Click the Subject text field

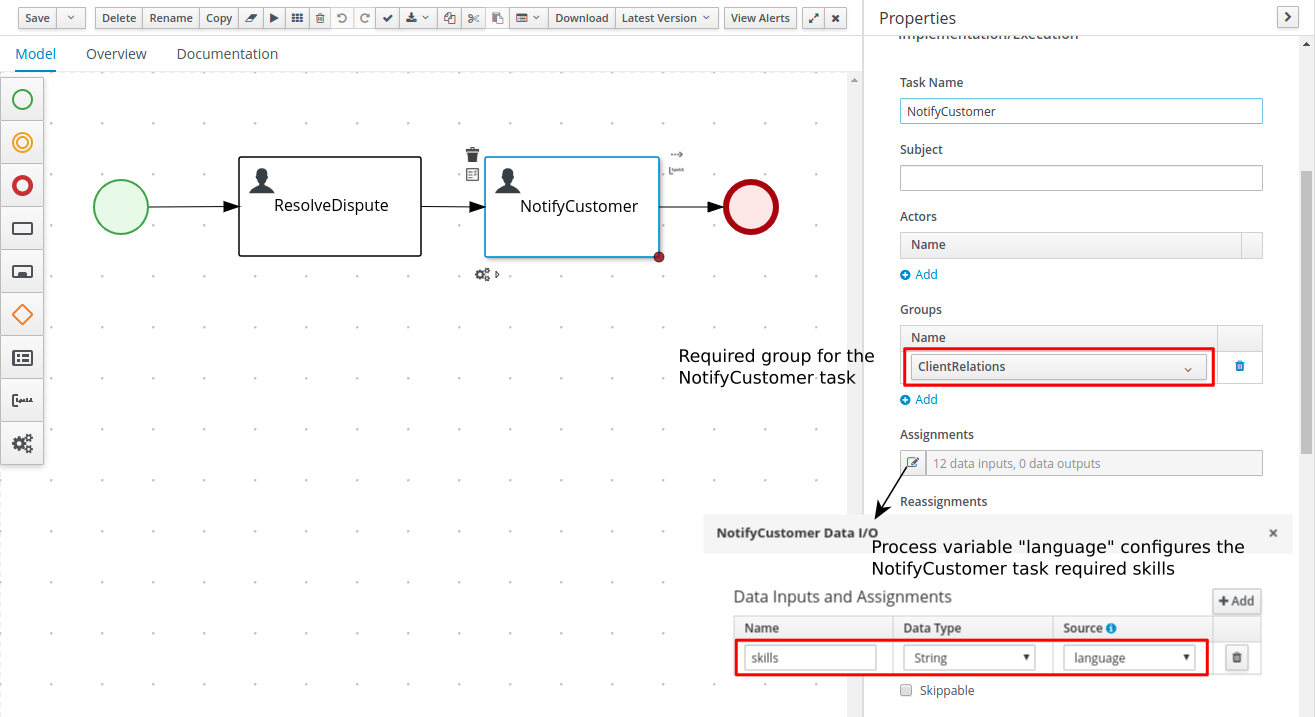(1081, 178)
